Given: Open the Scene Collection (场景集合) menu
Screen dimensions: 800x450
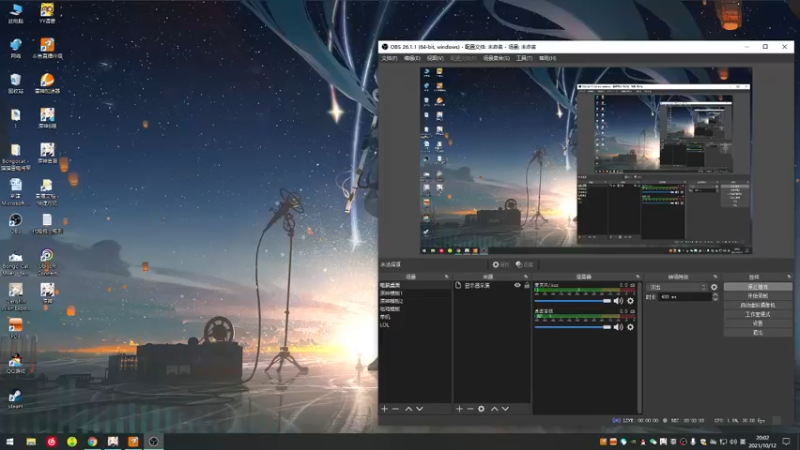Looking at the screenshot, I should (496, 58).
